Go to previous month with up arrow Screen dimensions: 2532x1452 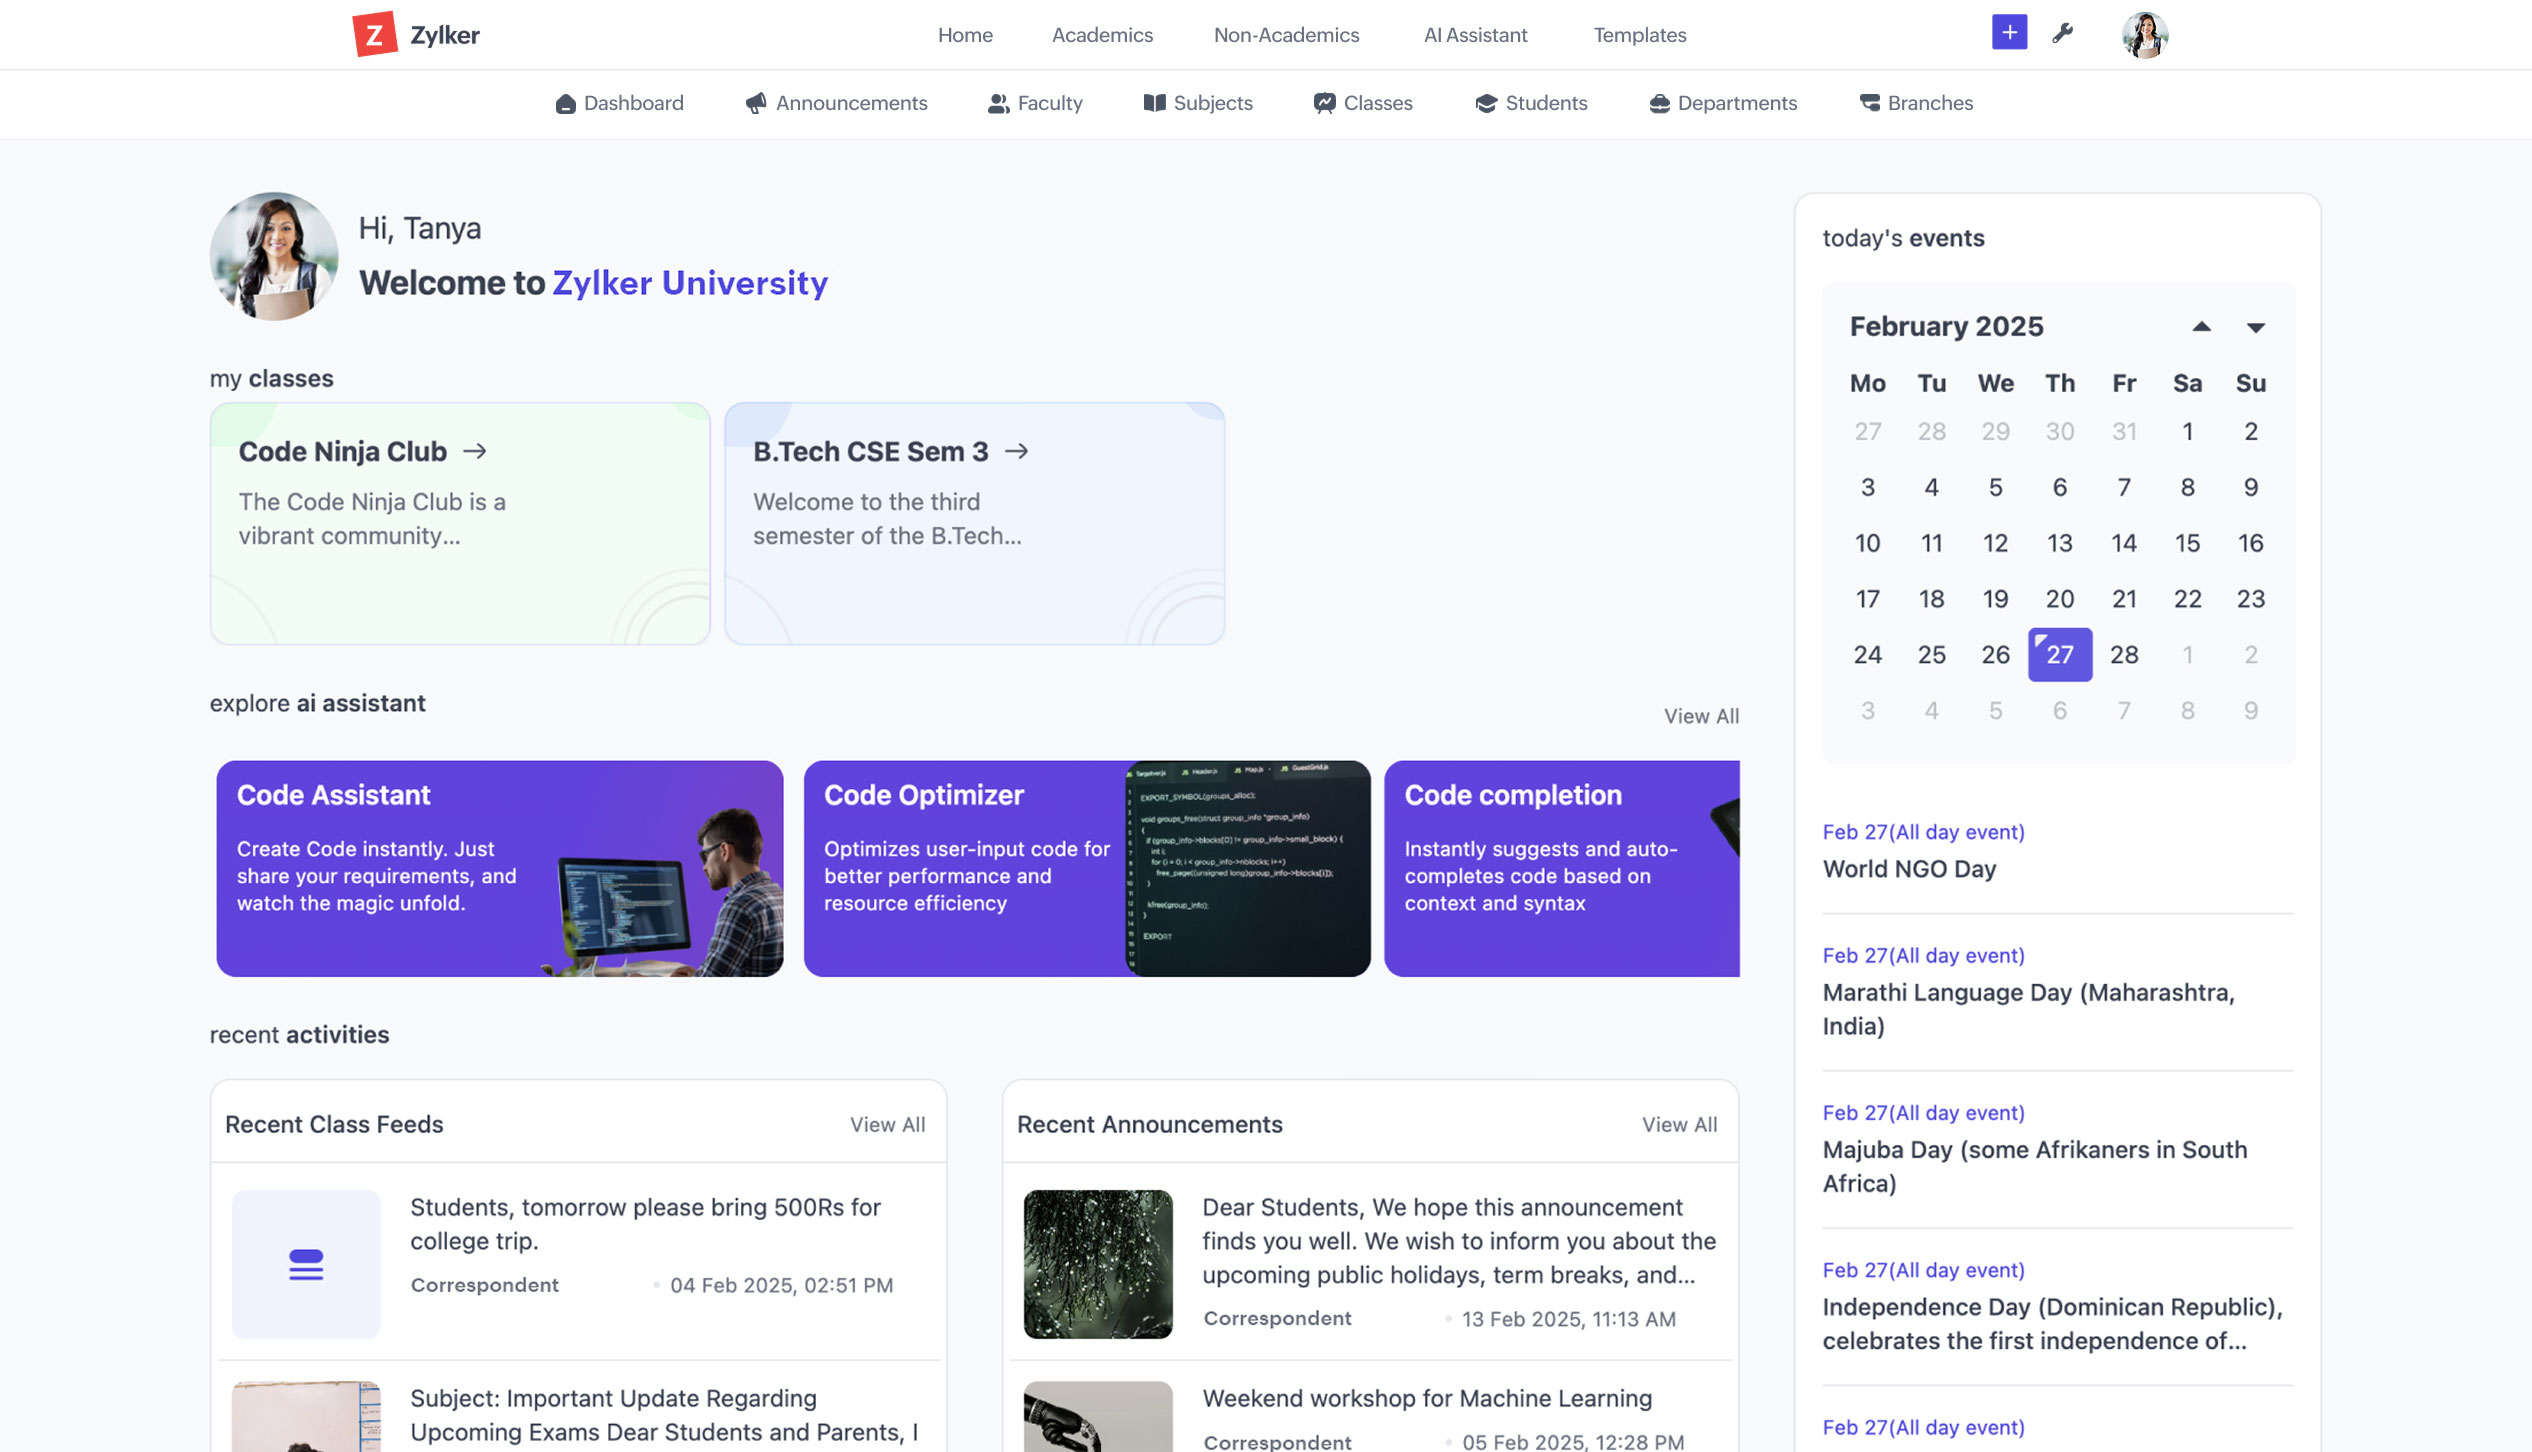pyautogui.click(x=2201, y=327)
